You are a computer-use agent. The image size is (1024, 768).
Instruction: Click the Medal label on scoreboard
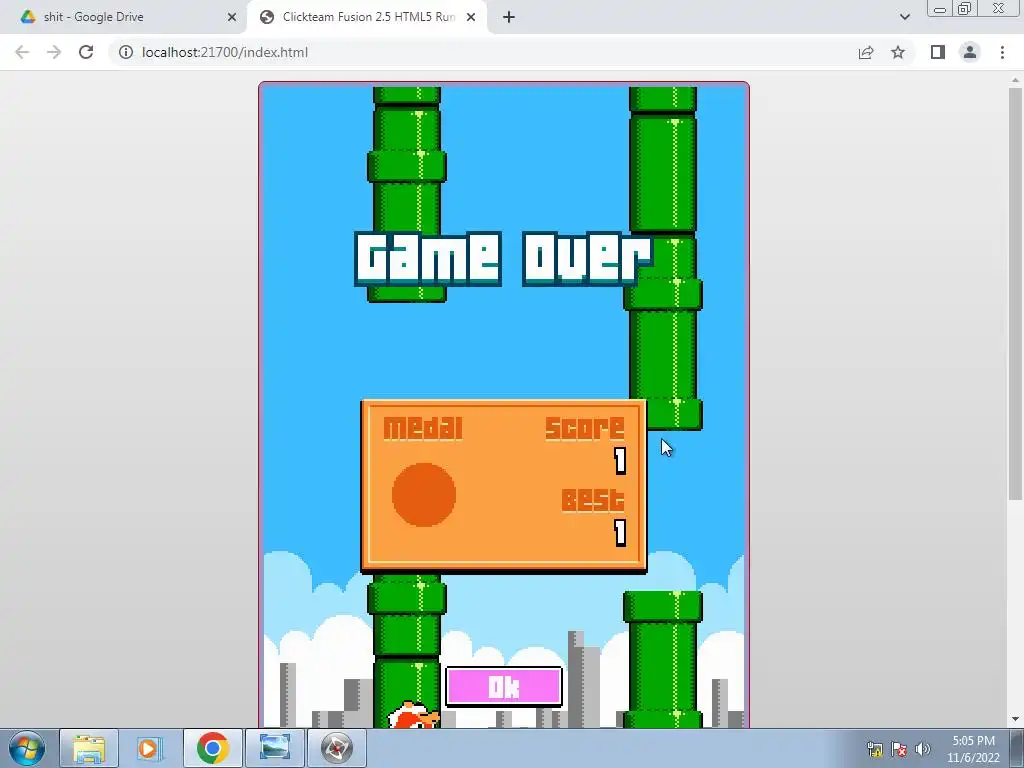[x=423, y=428]
